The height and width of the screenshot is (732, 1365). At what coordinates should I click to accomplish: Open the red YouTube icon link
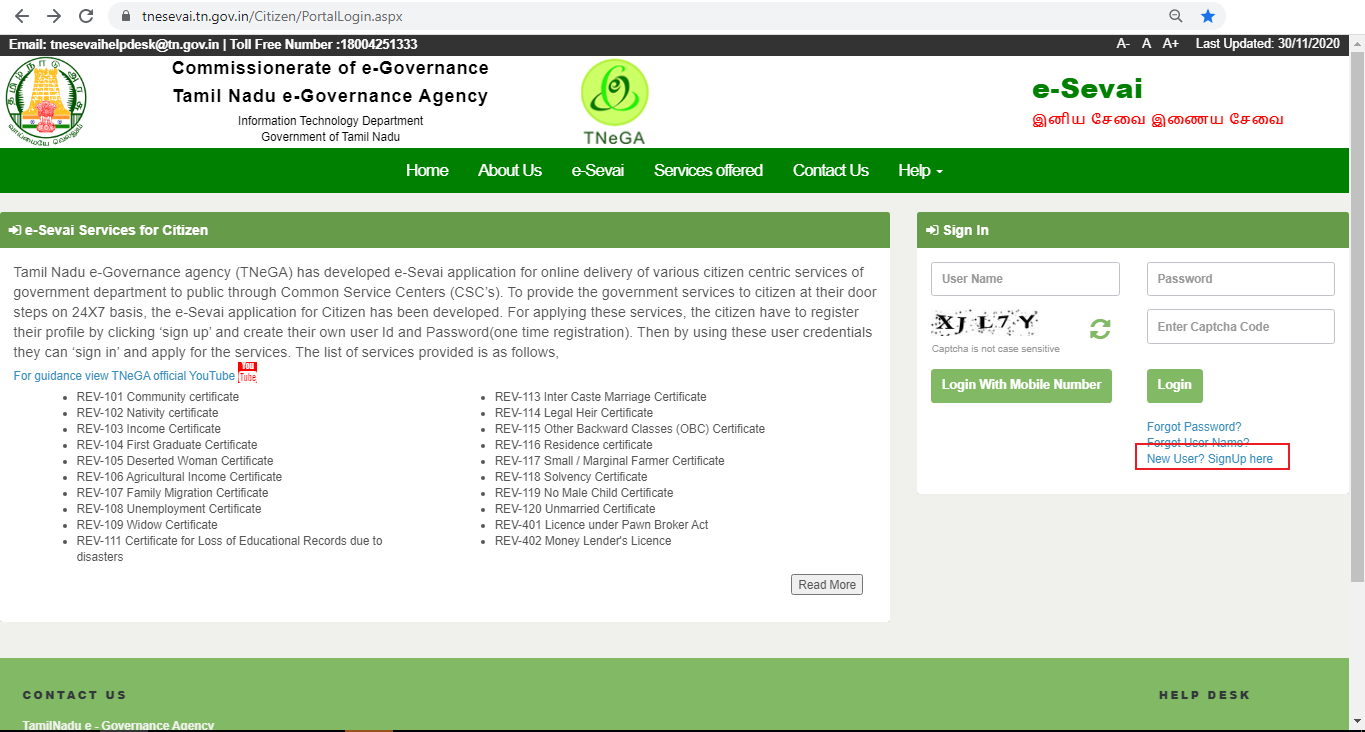247,372
